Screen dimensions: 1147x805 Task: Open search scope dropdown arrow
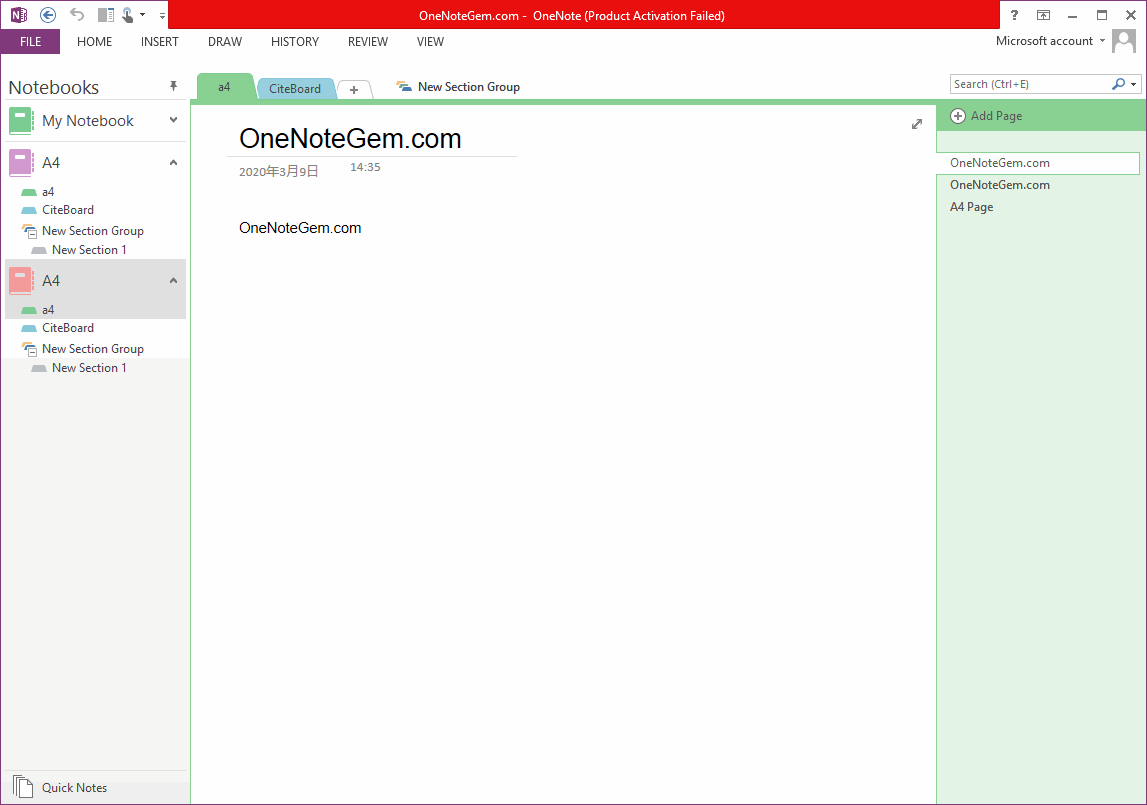pos(1134,84)
